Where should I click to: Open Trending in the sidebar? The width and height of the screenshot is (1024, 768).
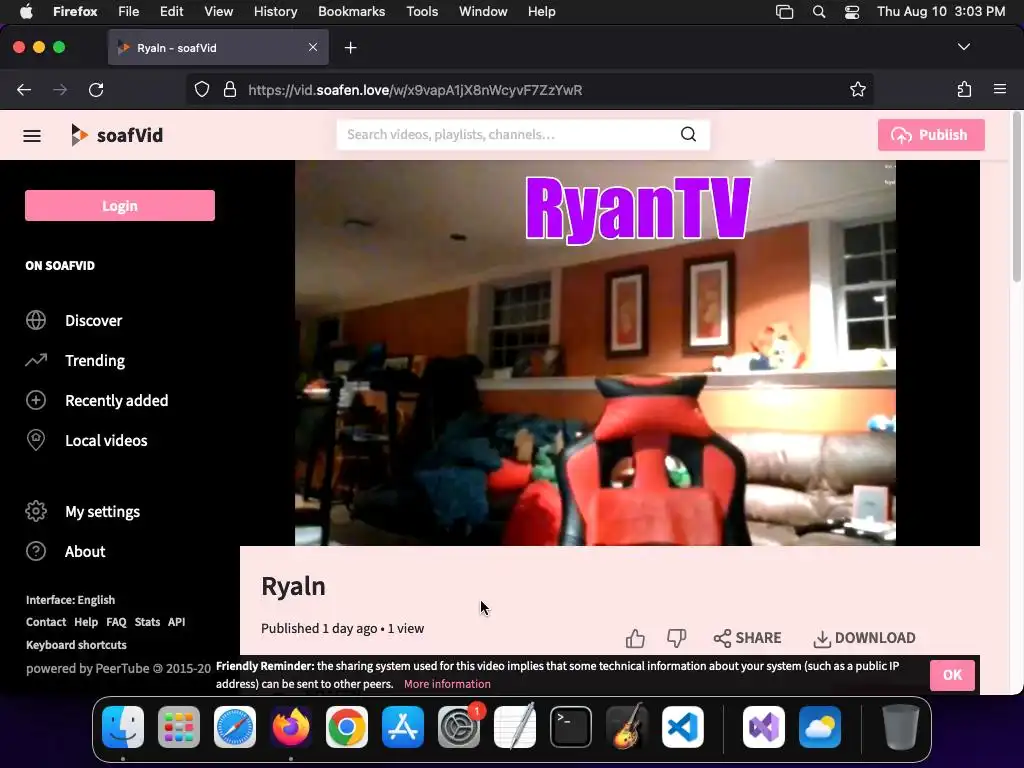95,360
